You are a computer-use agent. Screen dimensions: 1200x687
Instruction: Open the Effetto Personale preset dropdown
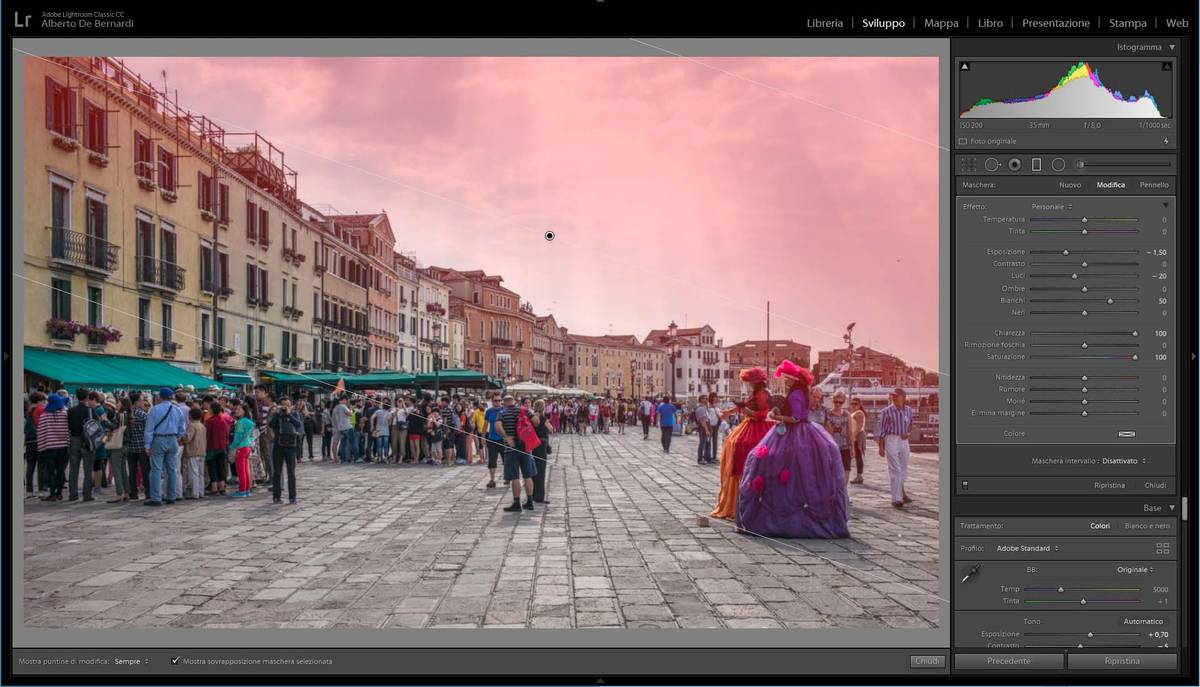coord(1051,207)
